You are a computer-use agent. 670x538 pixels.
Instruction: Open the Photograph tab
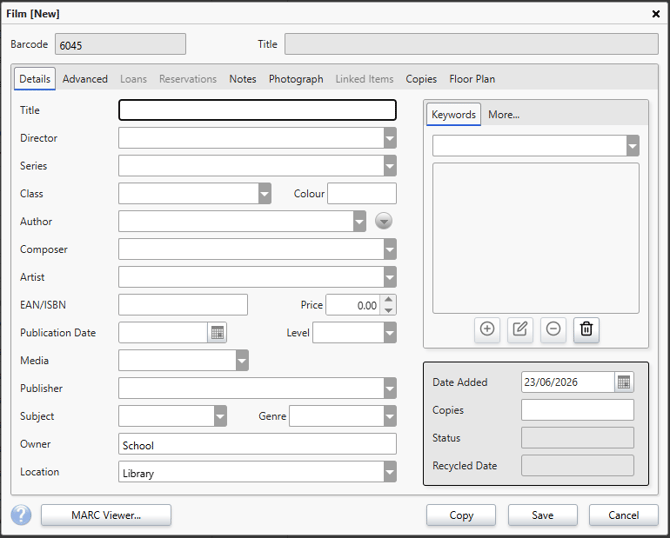click(296, 79)
